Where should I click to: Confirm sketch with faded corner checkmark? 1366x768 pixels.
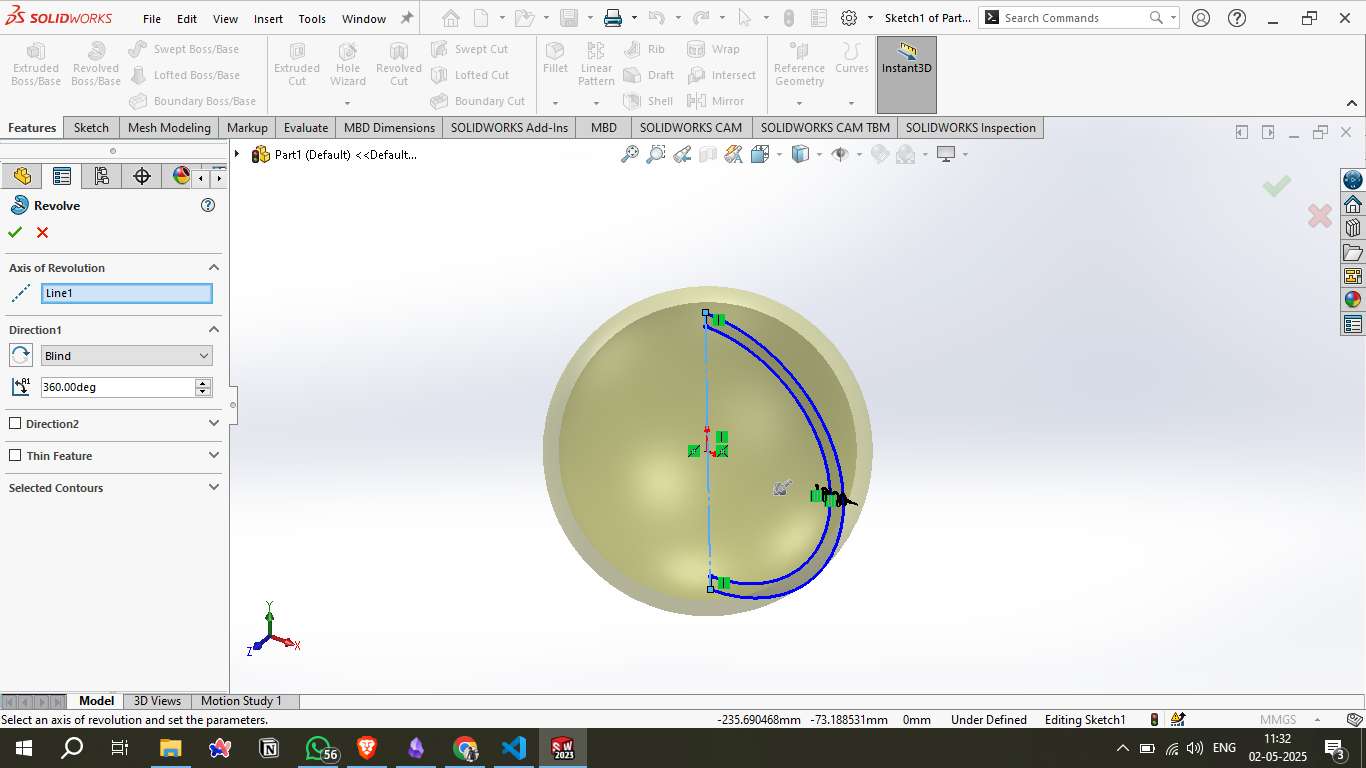point(1276,186)
